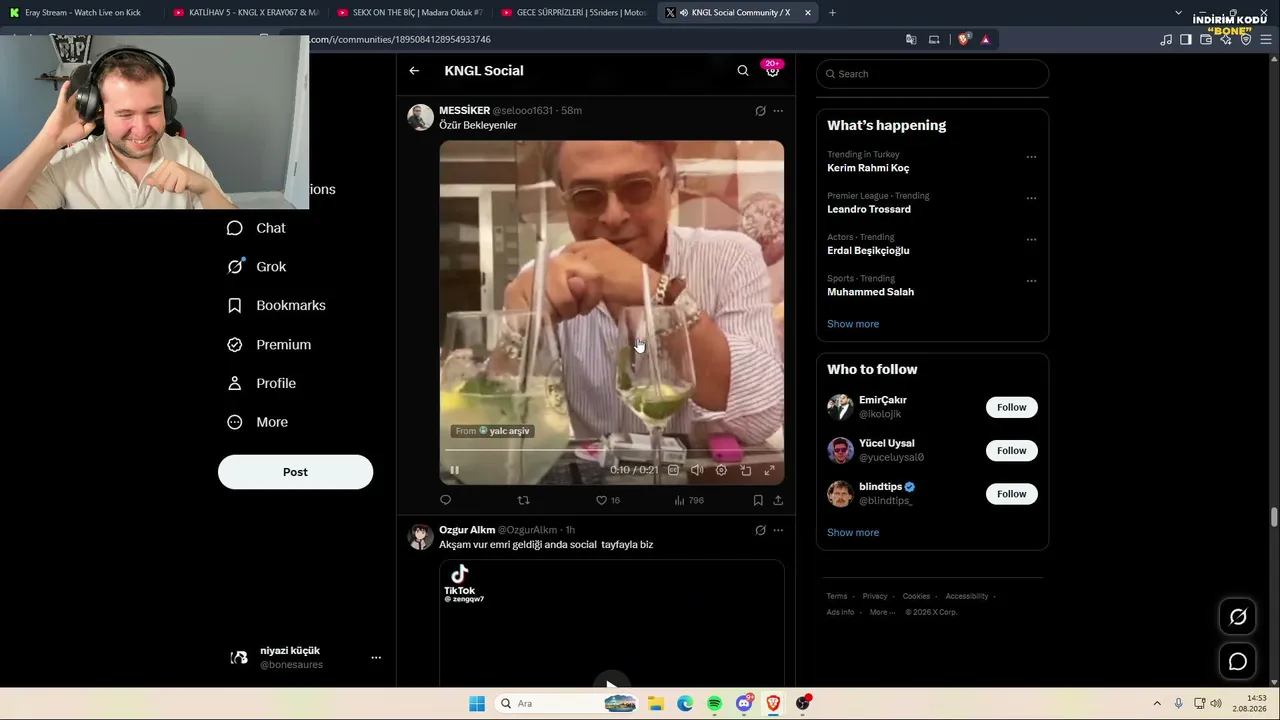This screenshot has height=720, width=1280.
Task: Open Grok actions on Ozgur Alkm's post
Action: pos(760,530)
